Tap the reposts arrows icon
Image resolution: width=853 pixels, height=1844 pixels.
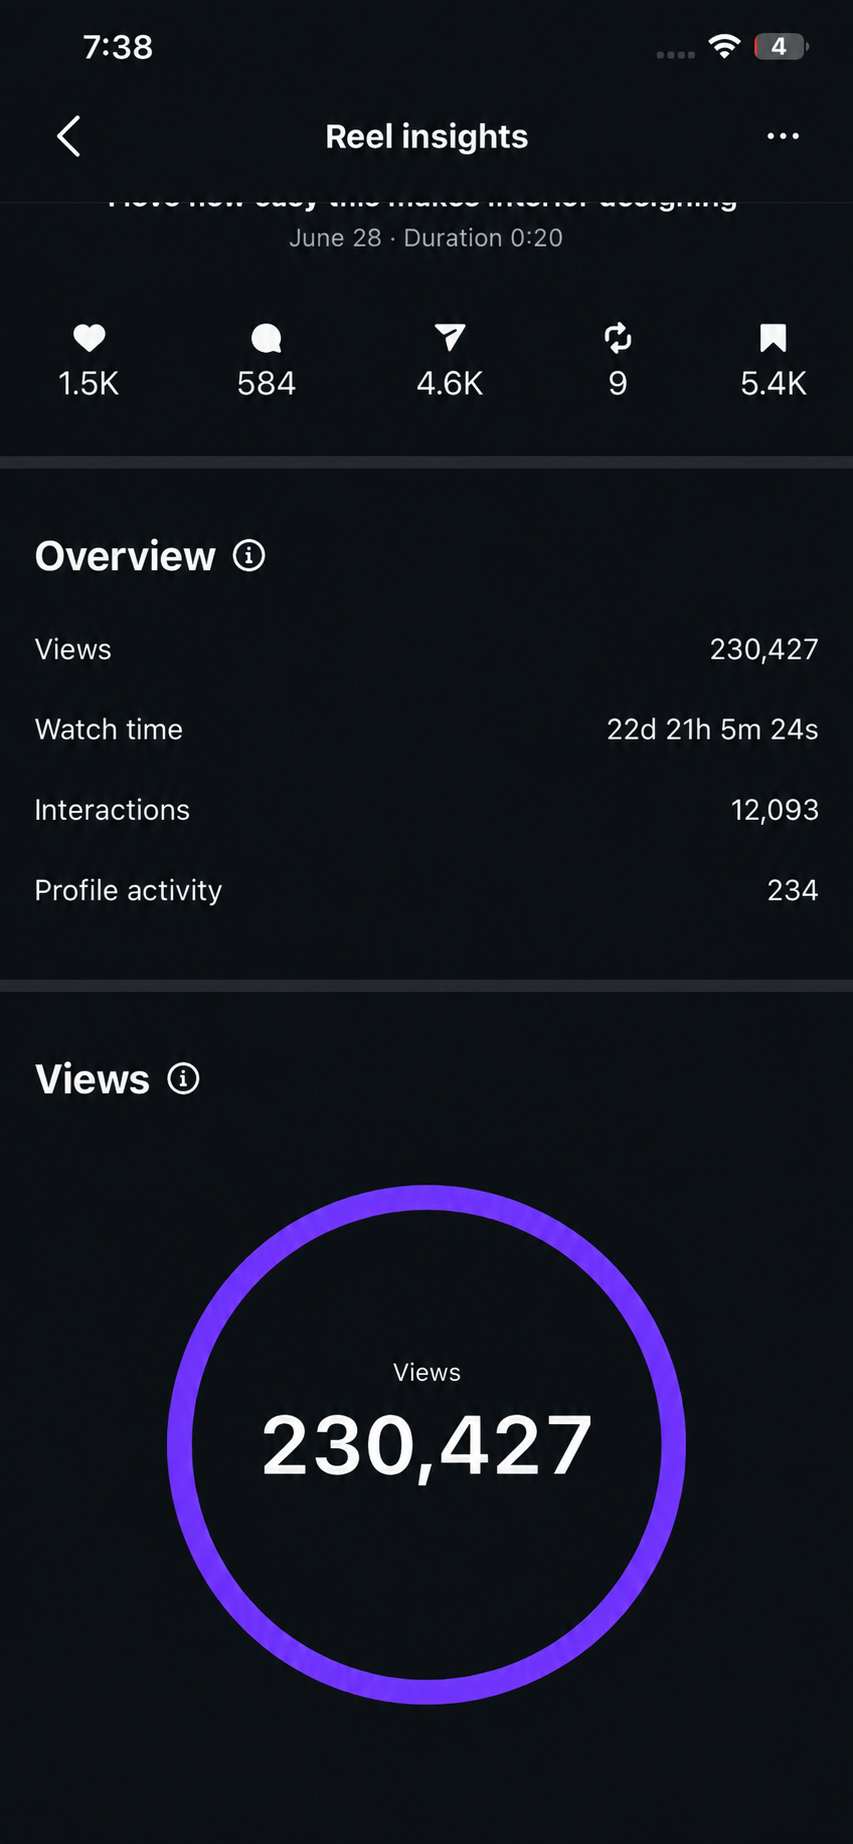coord(618,338)
